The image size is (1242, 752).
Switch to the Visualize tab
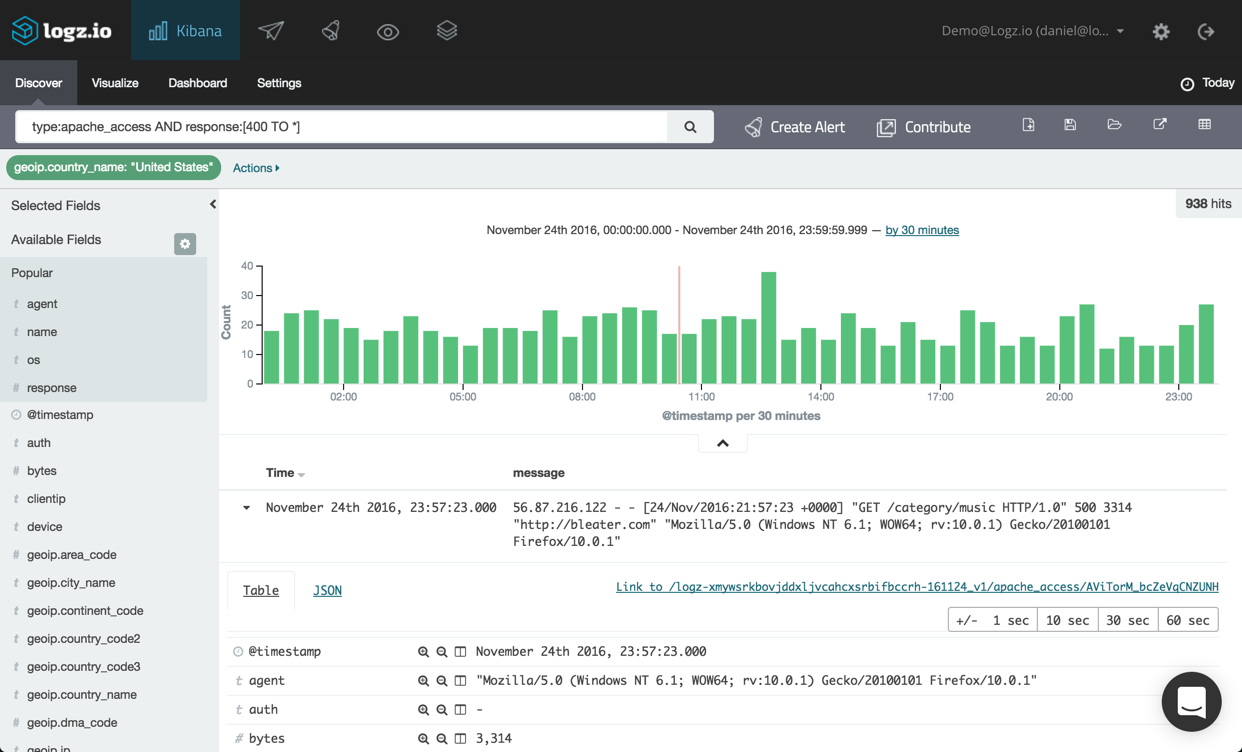(x=115, y=83)
